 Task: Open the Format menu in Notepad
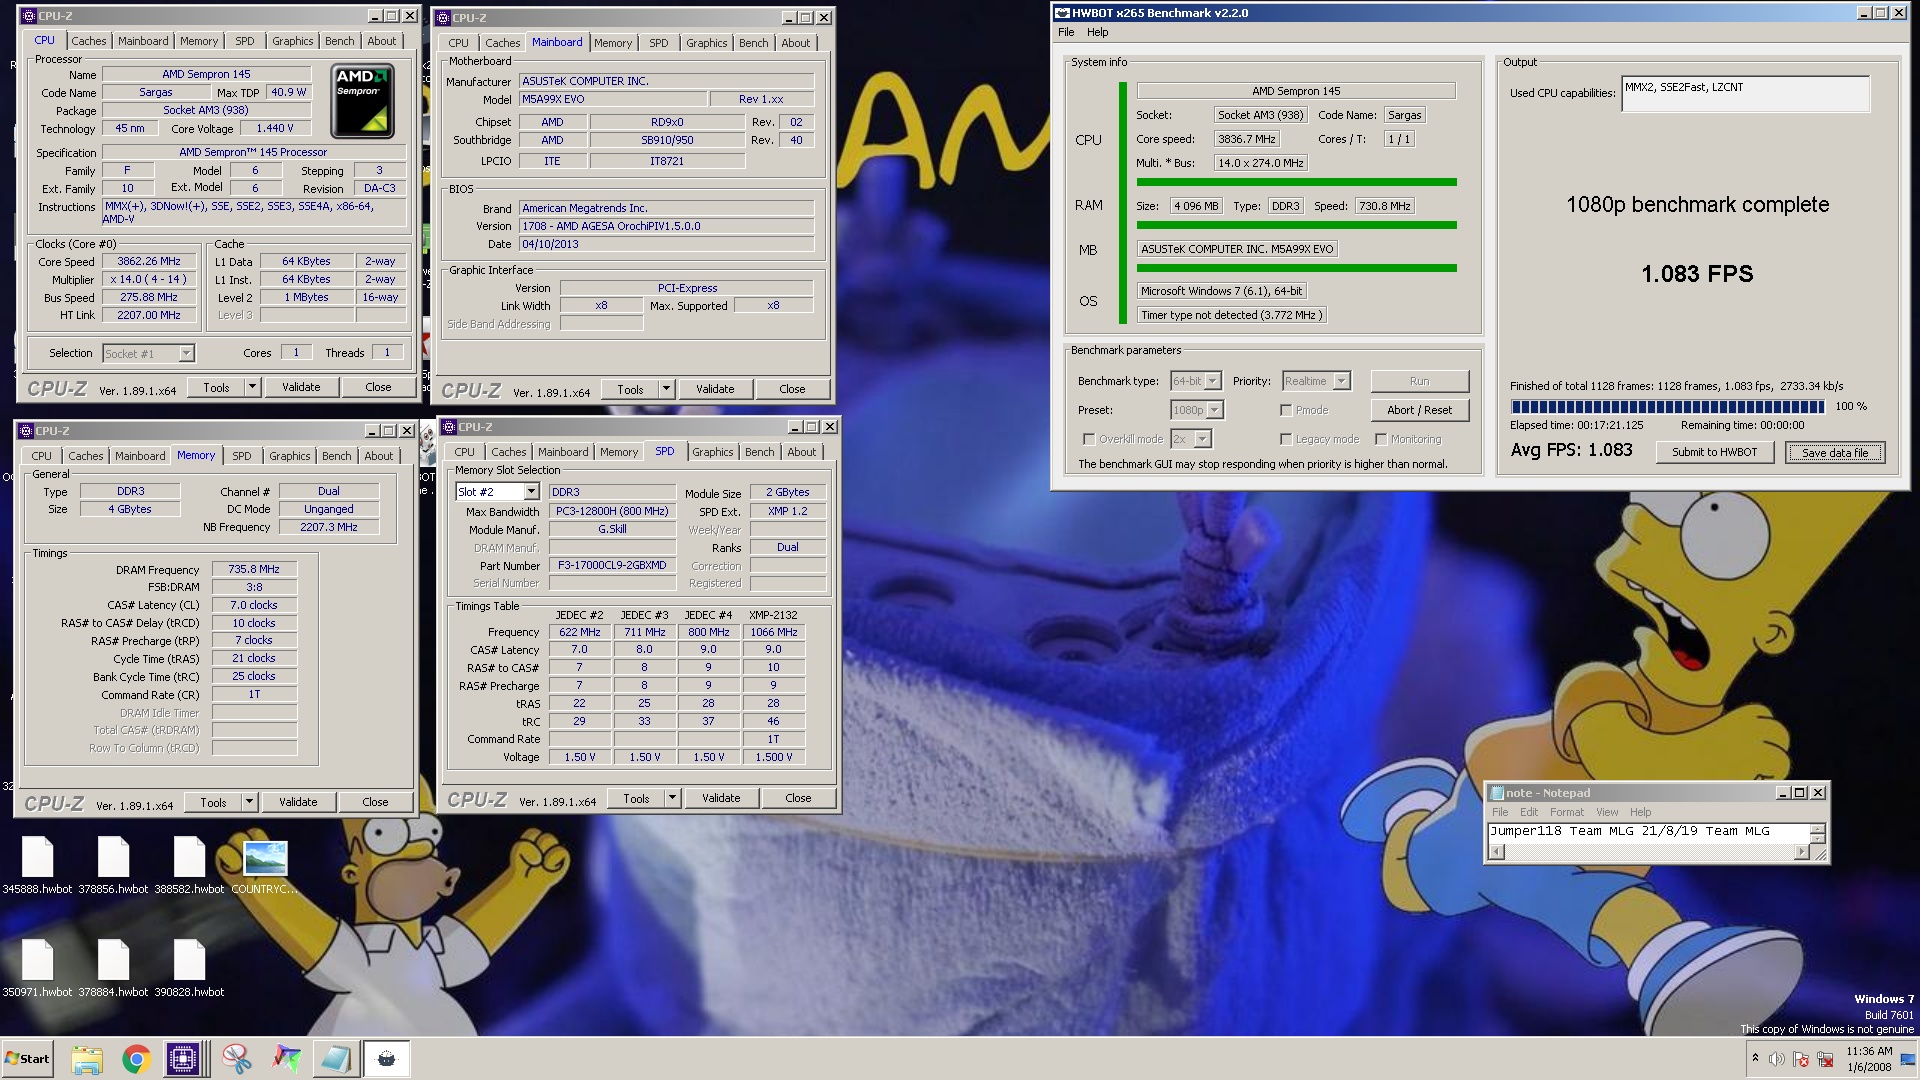1566,812
